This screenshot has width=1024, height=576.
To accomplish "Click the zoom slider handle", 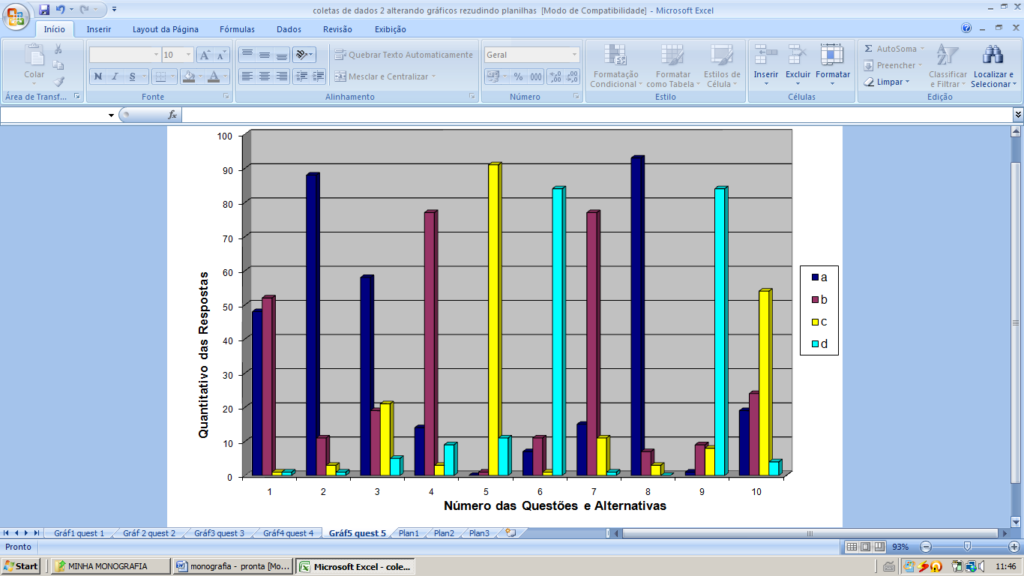I will 967,547.
